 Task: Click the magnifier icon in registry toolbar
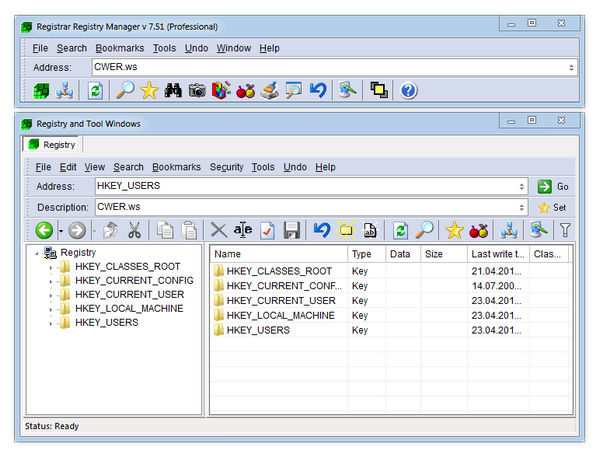[x=424, y=230]
